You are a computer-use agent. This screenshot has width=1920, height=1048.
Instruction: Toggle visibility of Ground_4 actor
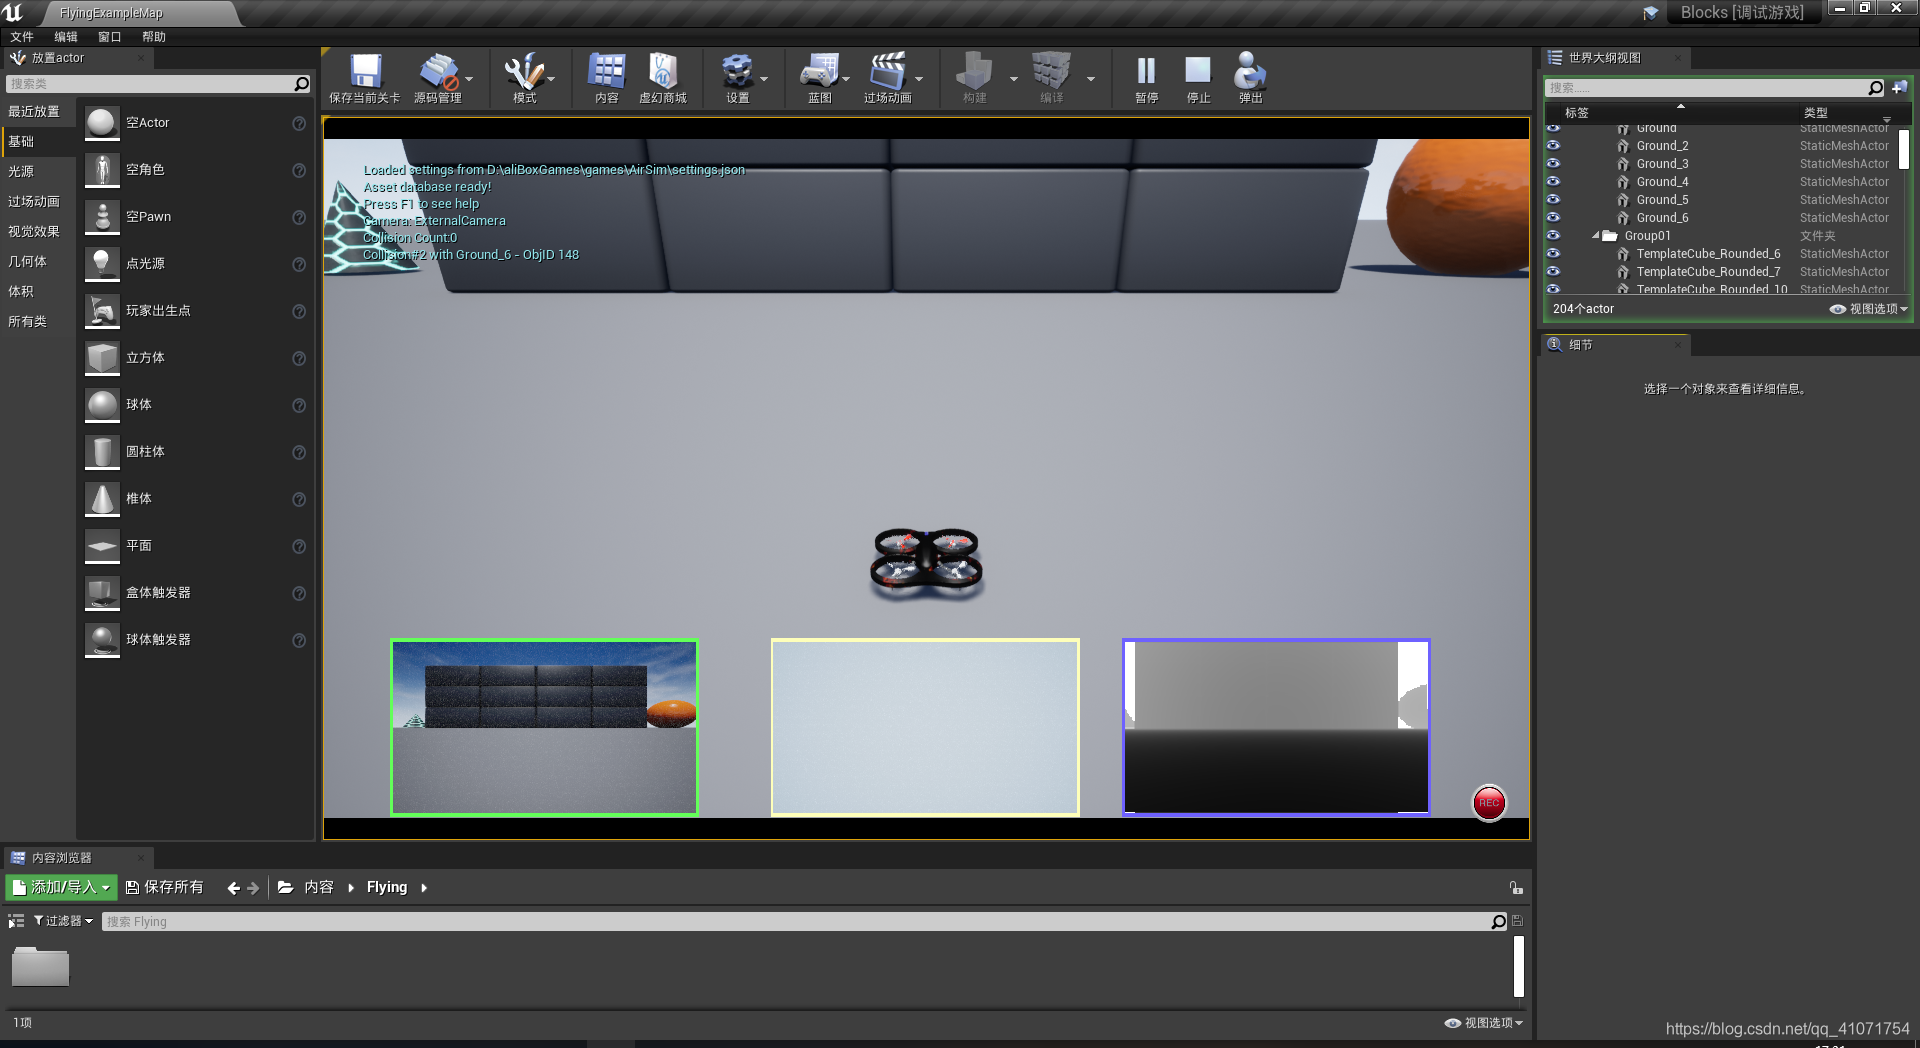pos(1553,181)
